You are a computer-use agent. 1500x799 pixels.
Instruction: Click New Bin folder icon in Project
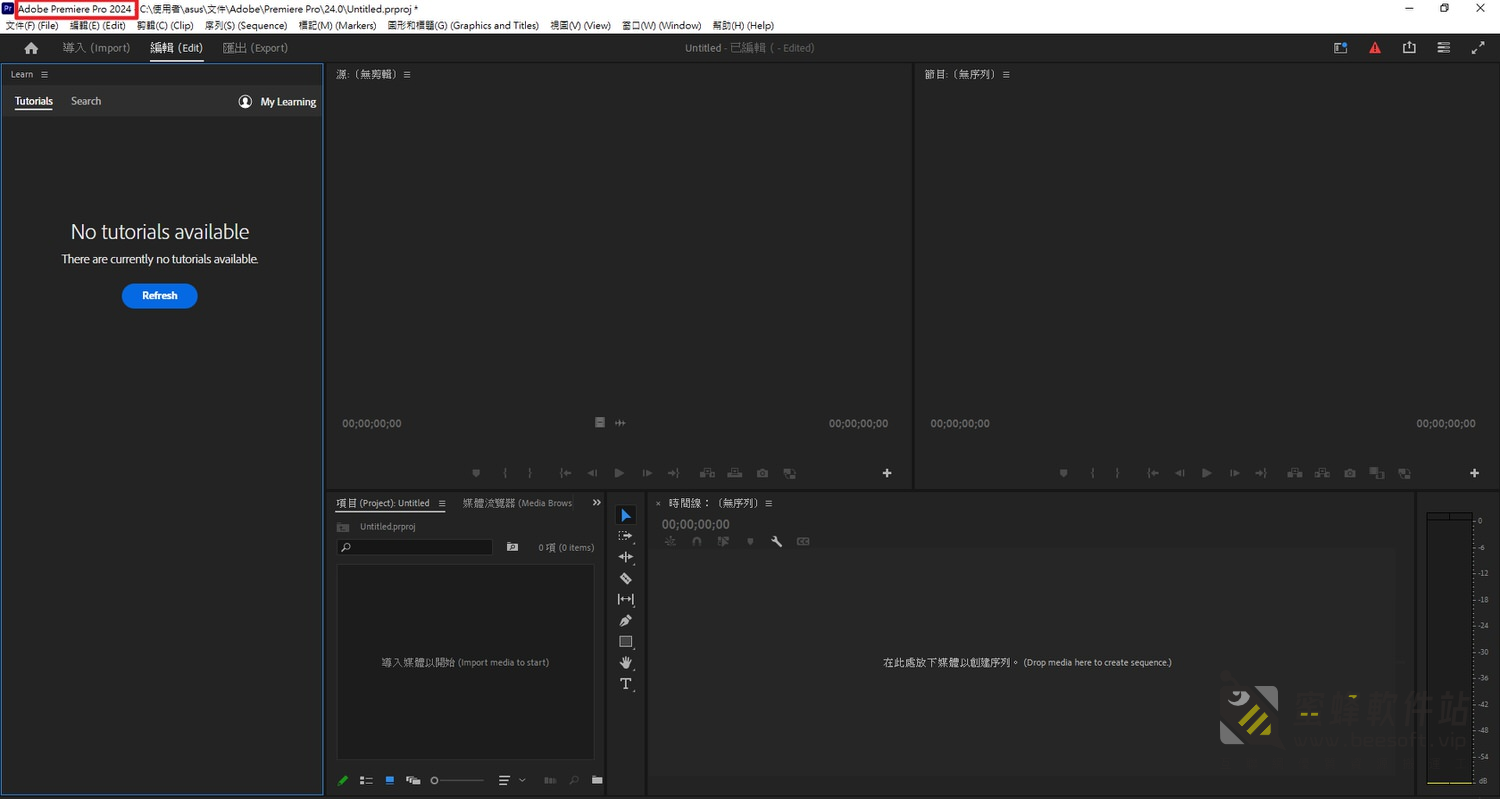click(597, 780)
